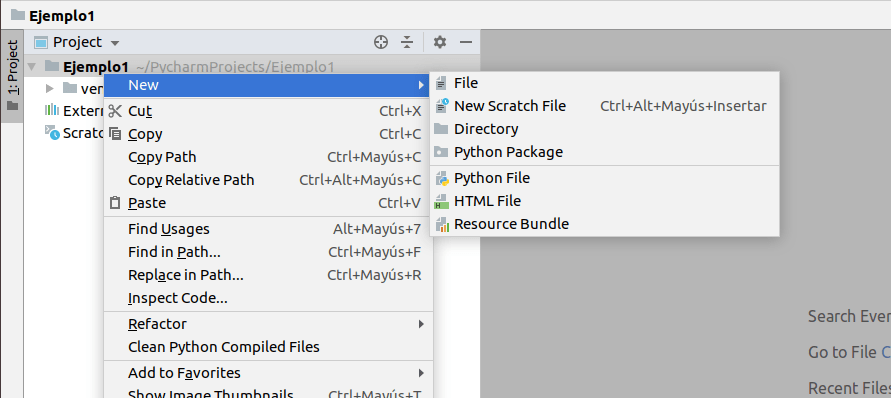Select Copy Relative Path entry

coord(268,180)
